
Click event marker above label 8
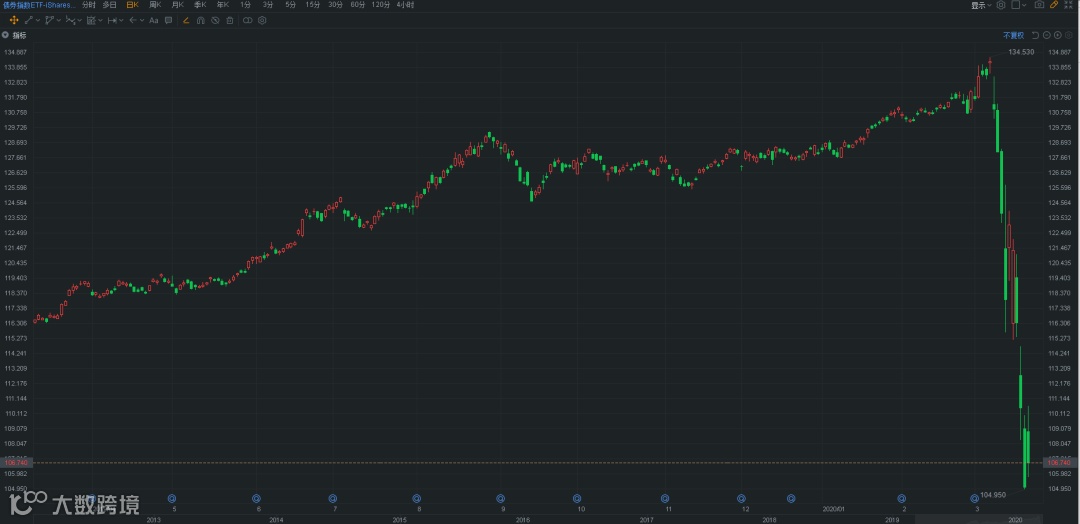[x=417, y=498]
